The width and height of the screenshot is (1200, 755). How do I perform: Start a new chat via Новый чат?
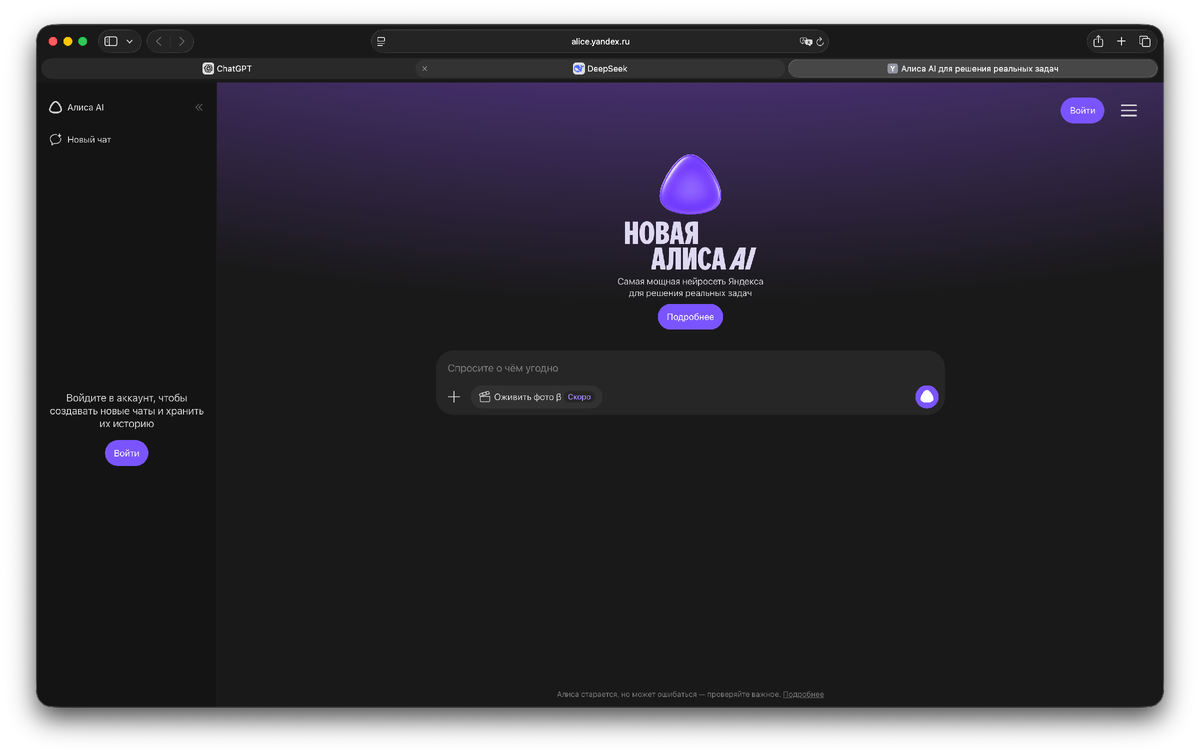pos(80,140)
